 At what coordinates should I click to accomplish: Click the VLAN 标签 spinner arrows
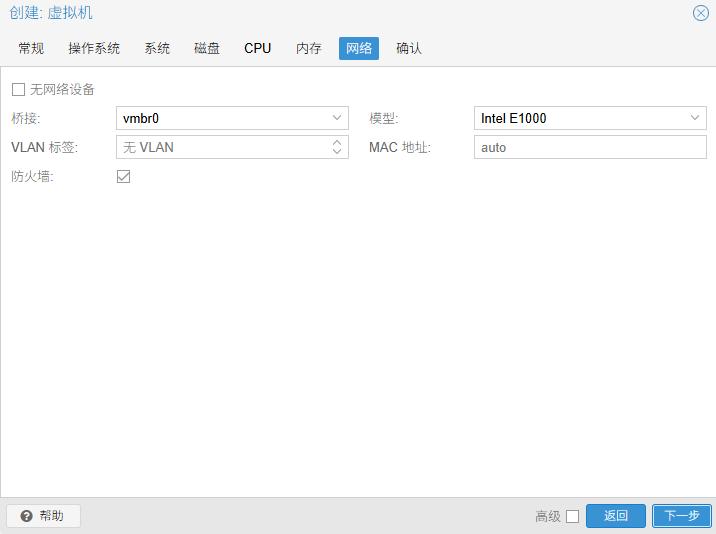(337, 147)
